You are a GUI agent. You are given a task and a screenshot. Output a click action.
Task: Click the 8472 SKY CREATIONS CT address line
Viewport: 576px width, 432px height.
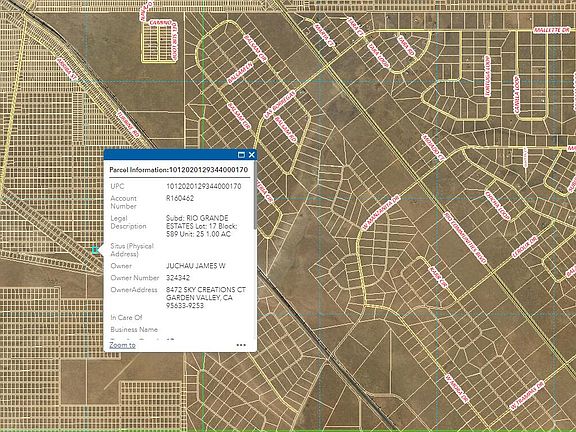pos(206,289)
